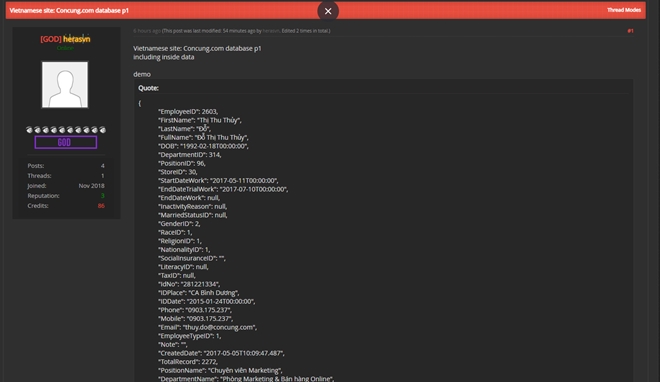Click the default avatar image
Image resolution: width=660 pixels, height=382 pixels.
pyautogui.click(x=65, y=85)
